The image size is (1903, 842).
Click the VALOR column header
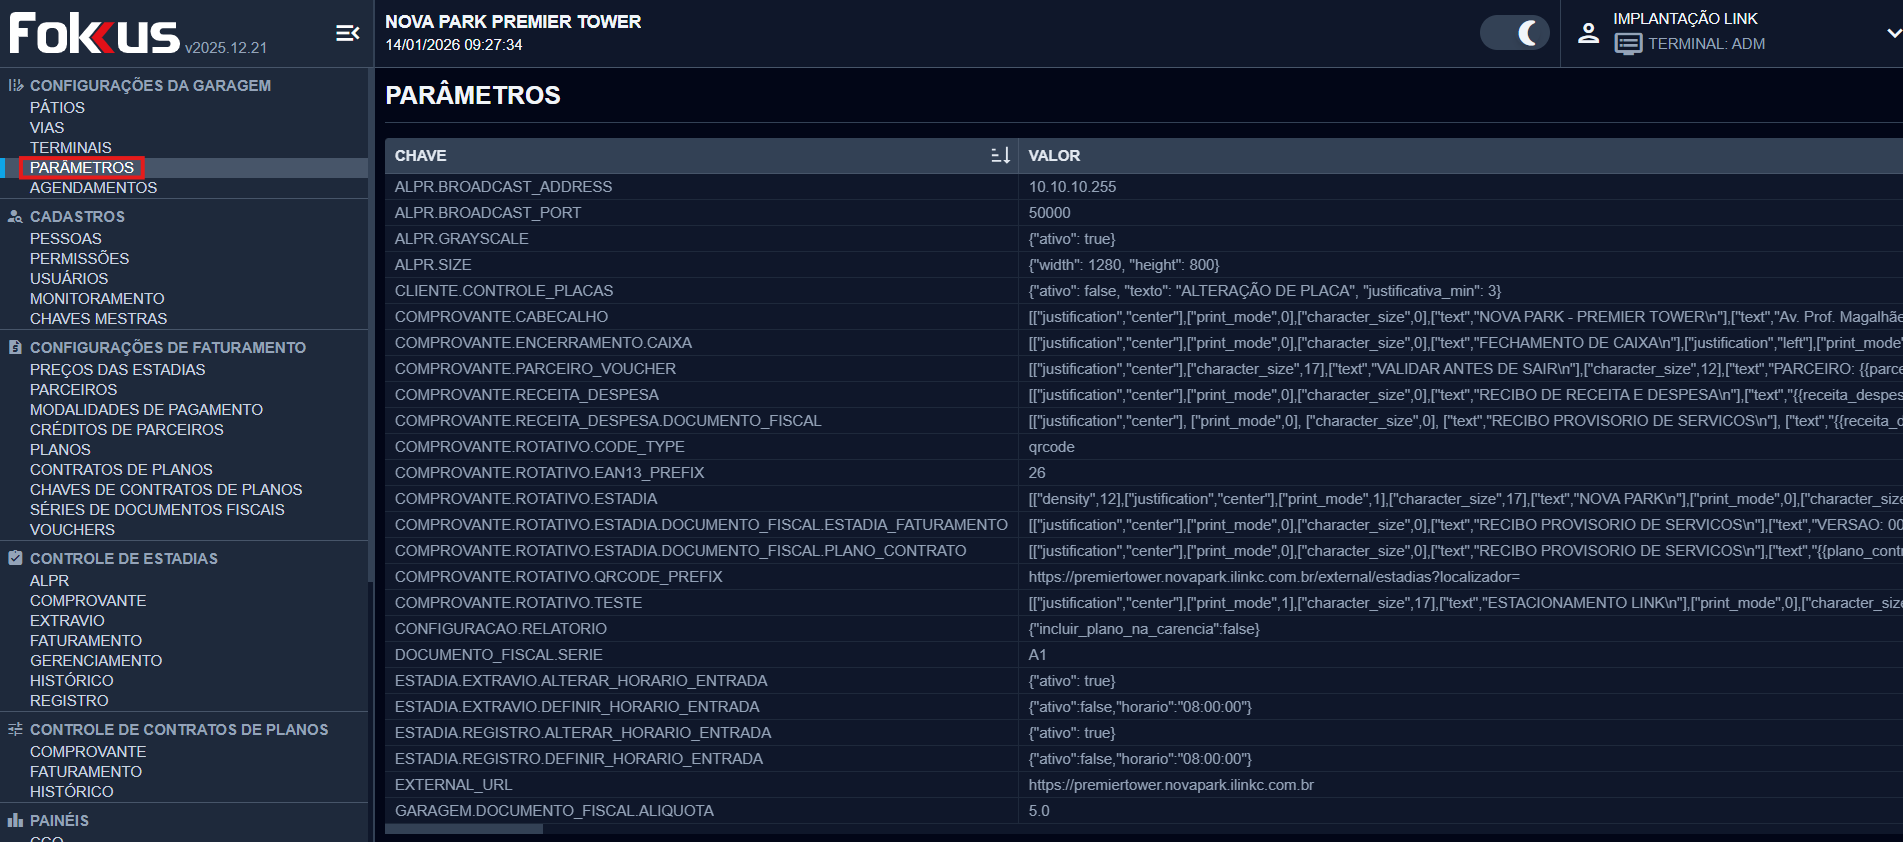coord(1054,155)
